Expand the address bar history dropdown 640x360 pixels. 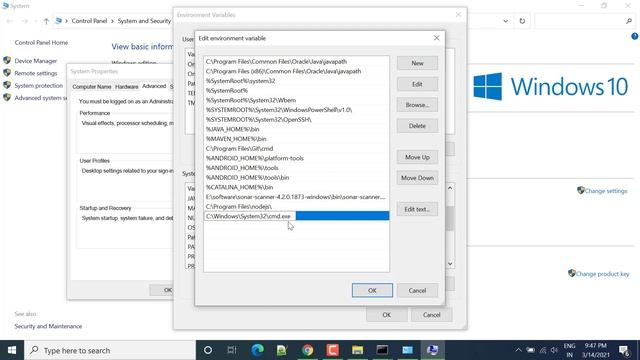pos(506,21)
